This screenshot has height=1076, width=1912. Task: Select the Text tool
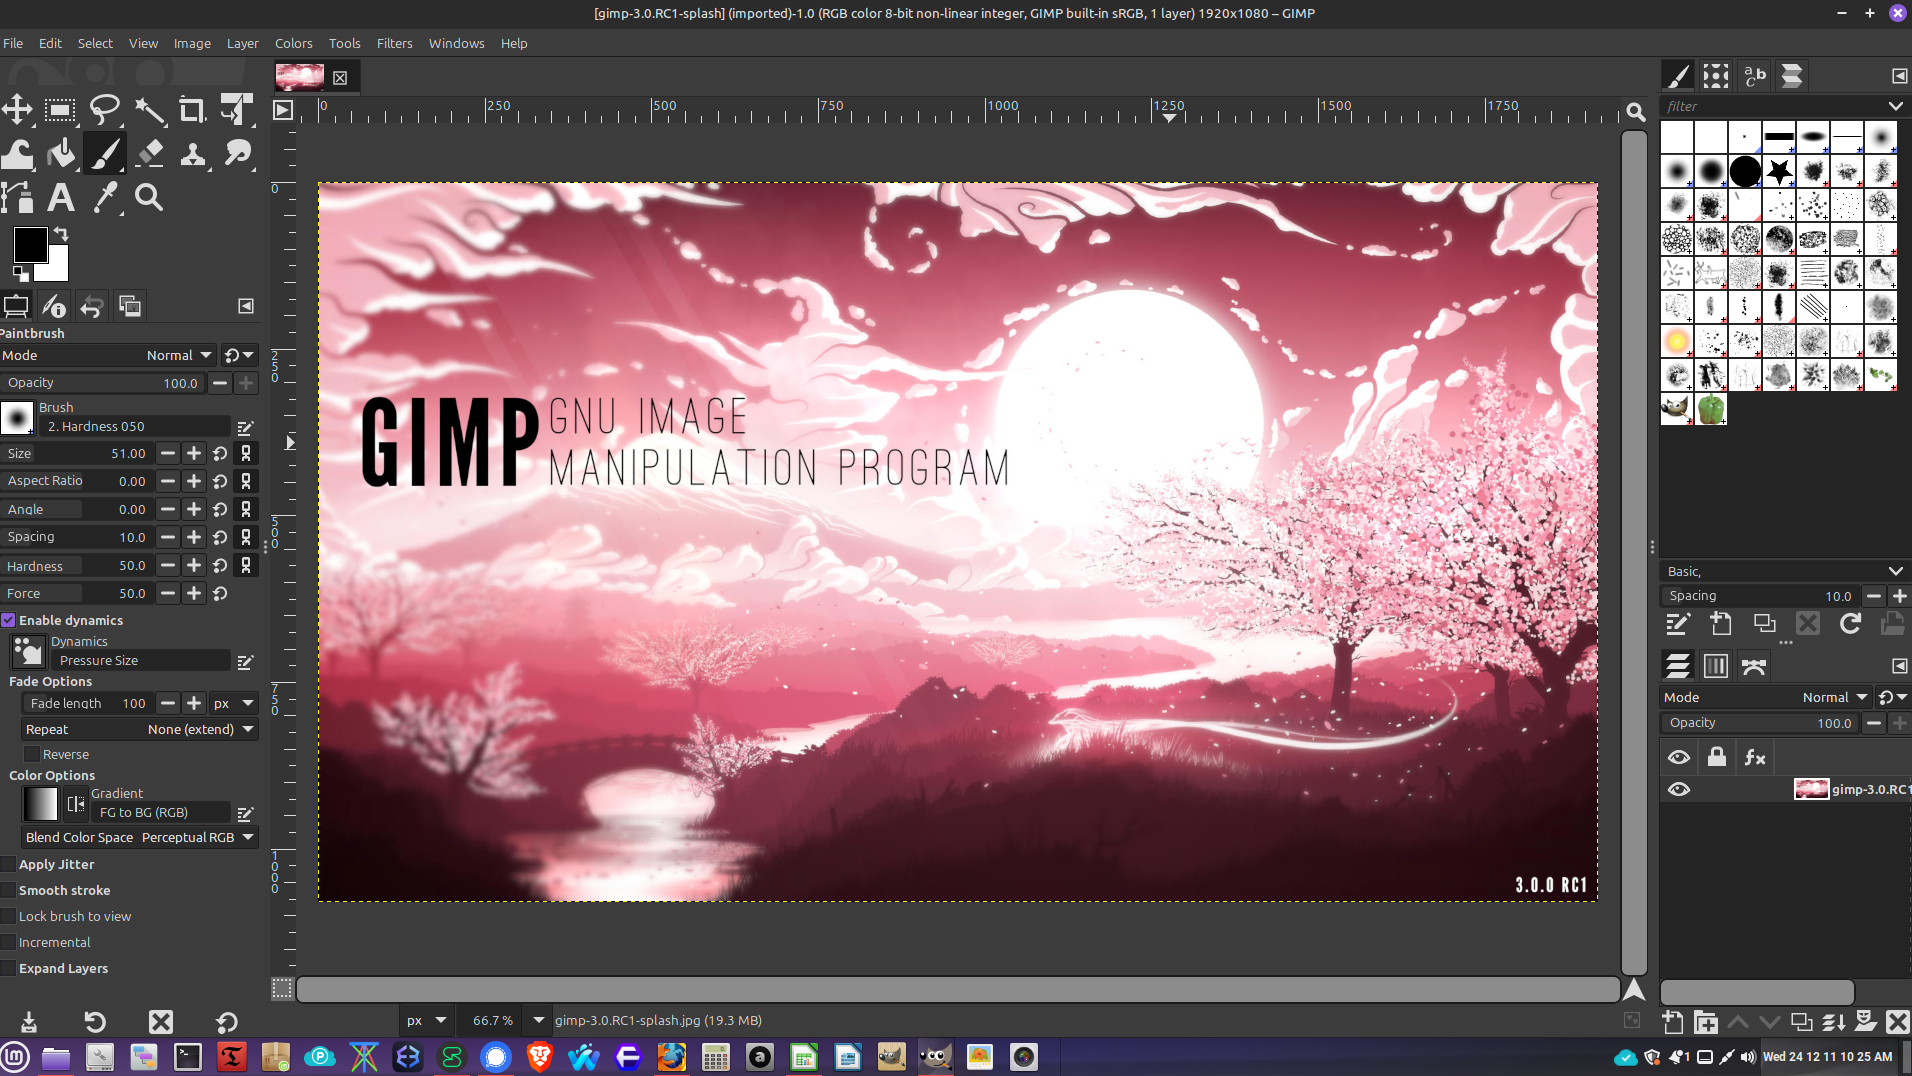(x=60, y=197)
